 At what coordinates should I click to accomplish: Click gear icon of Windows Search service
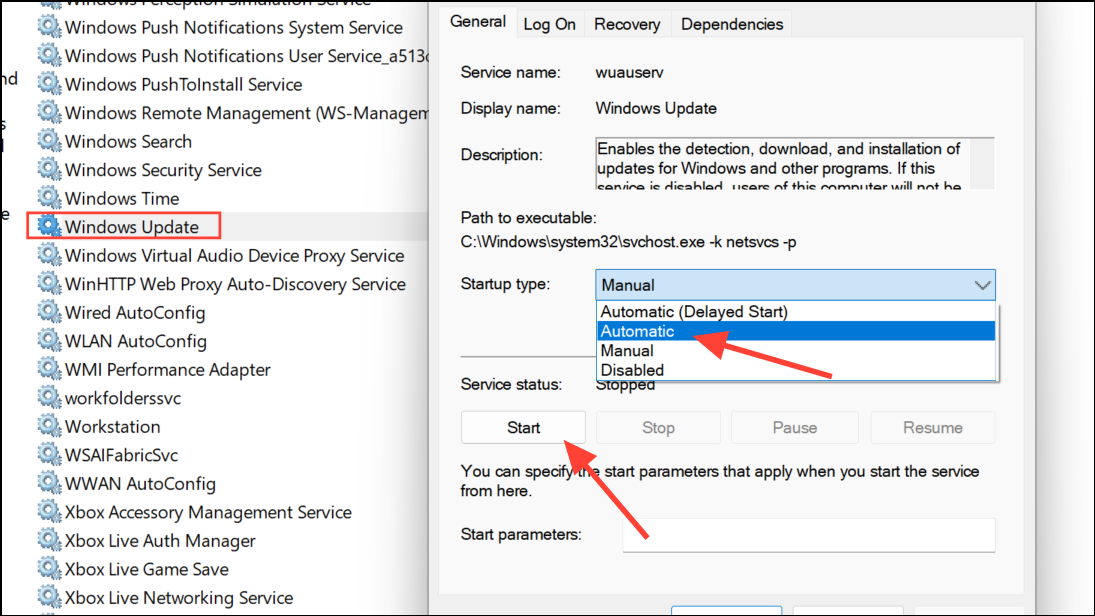pyautogui.click(x=49, y=141)
